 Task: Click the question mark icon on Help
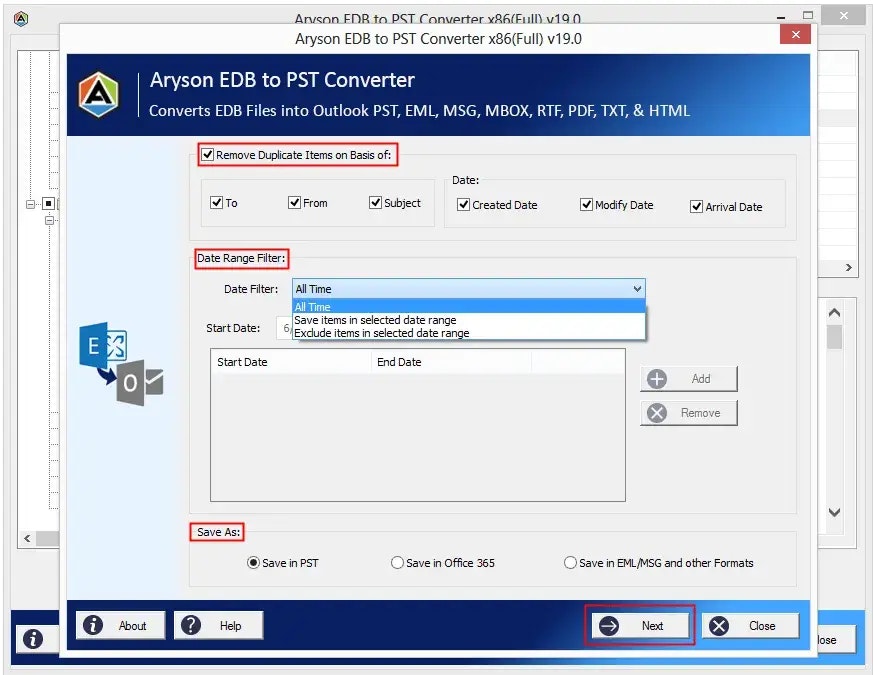point(191,625)
